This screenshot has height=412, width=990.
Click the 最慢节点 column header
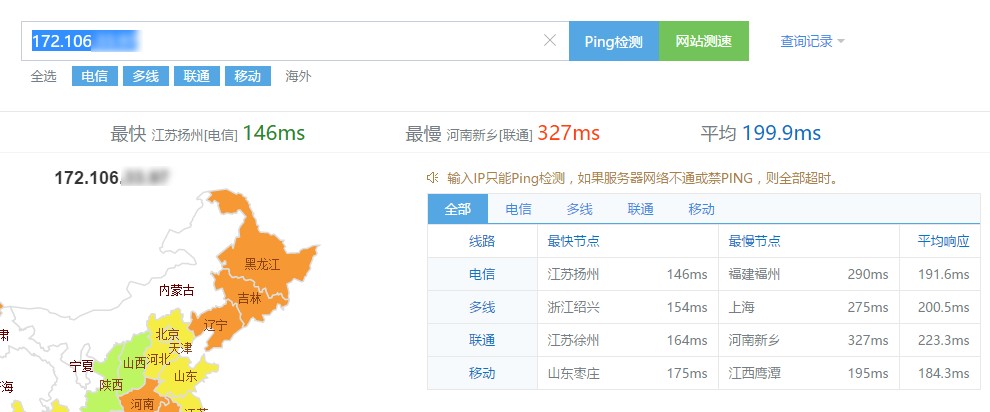(754, 241)
